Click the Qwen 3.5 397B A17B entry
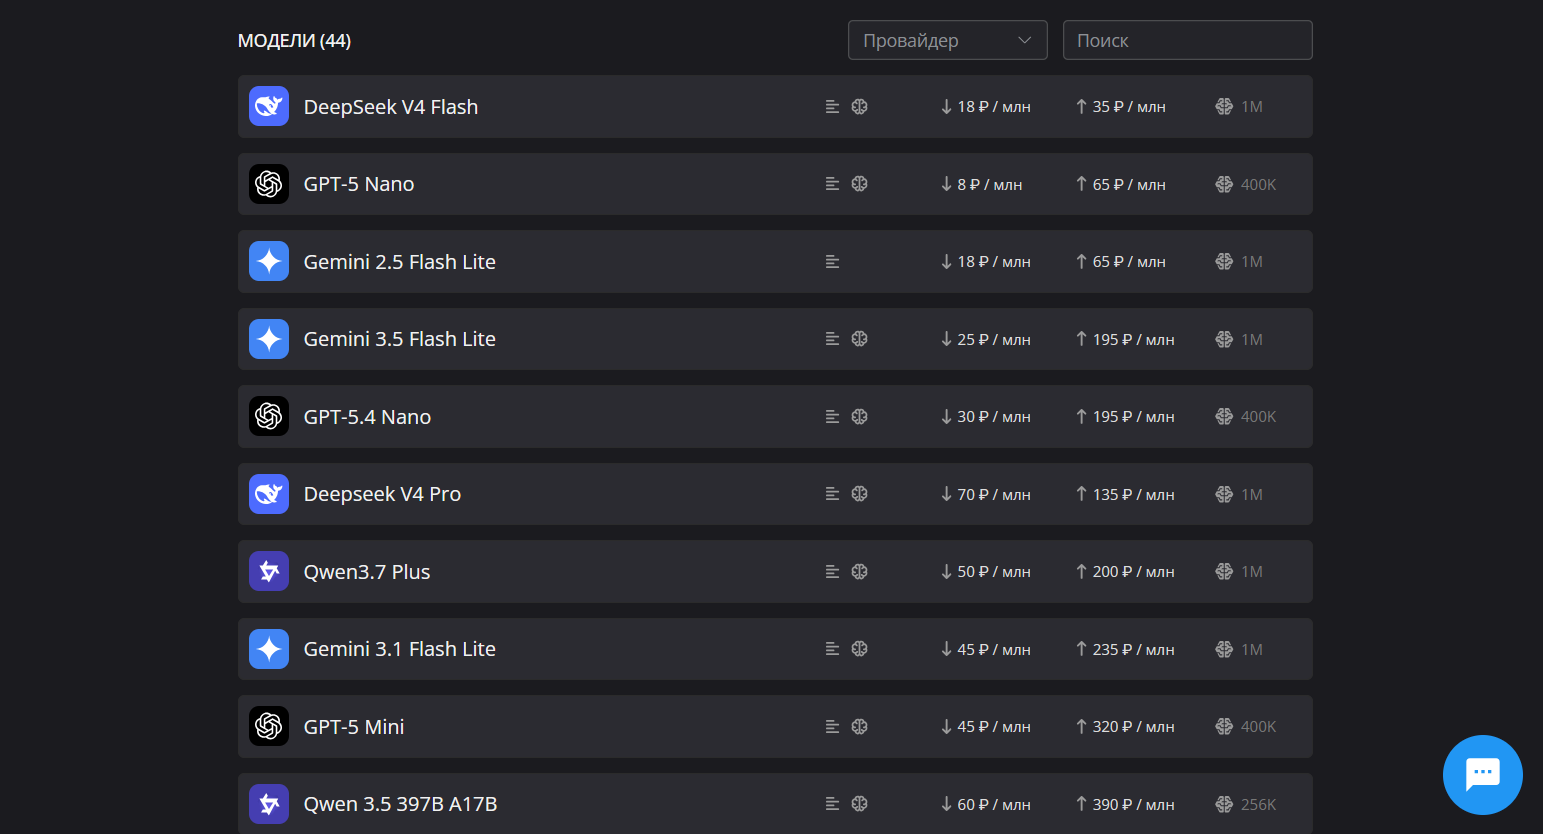The width and height of the screenshot is (1543, 834). tap(775, 804)
